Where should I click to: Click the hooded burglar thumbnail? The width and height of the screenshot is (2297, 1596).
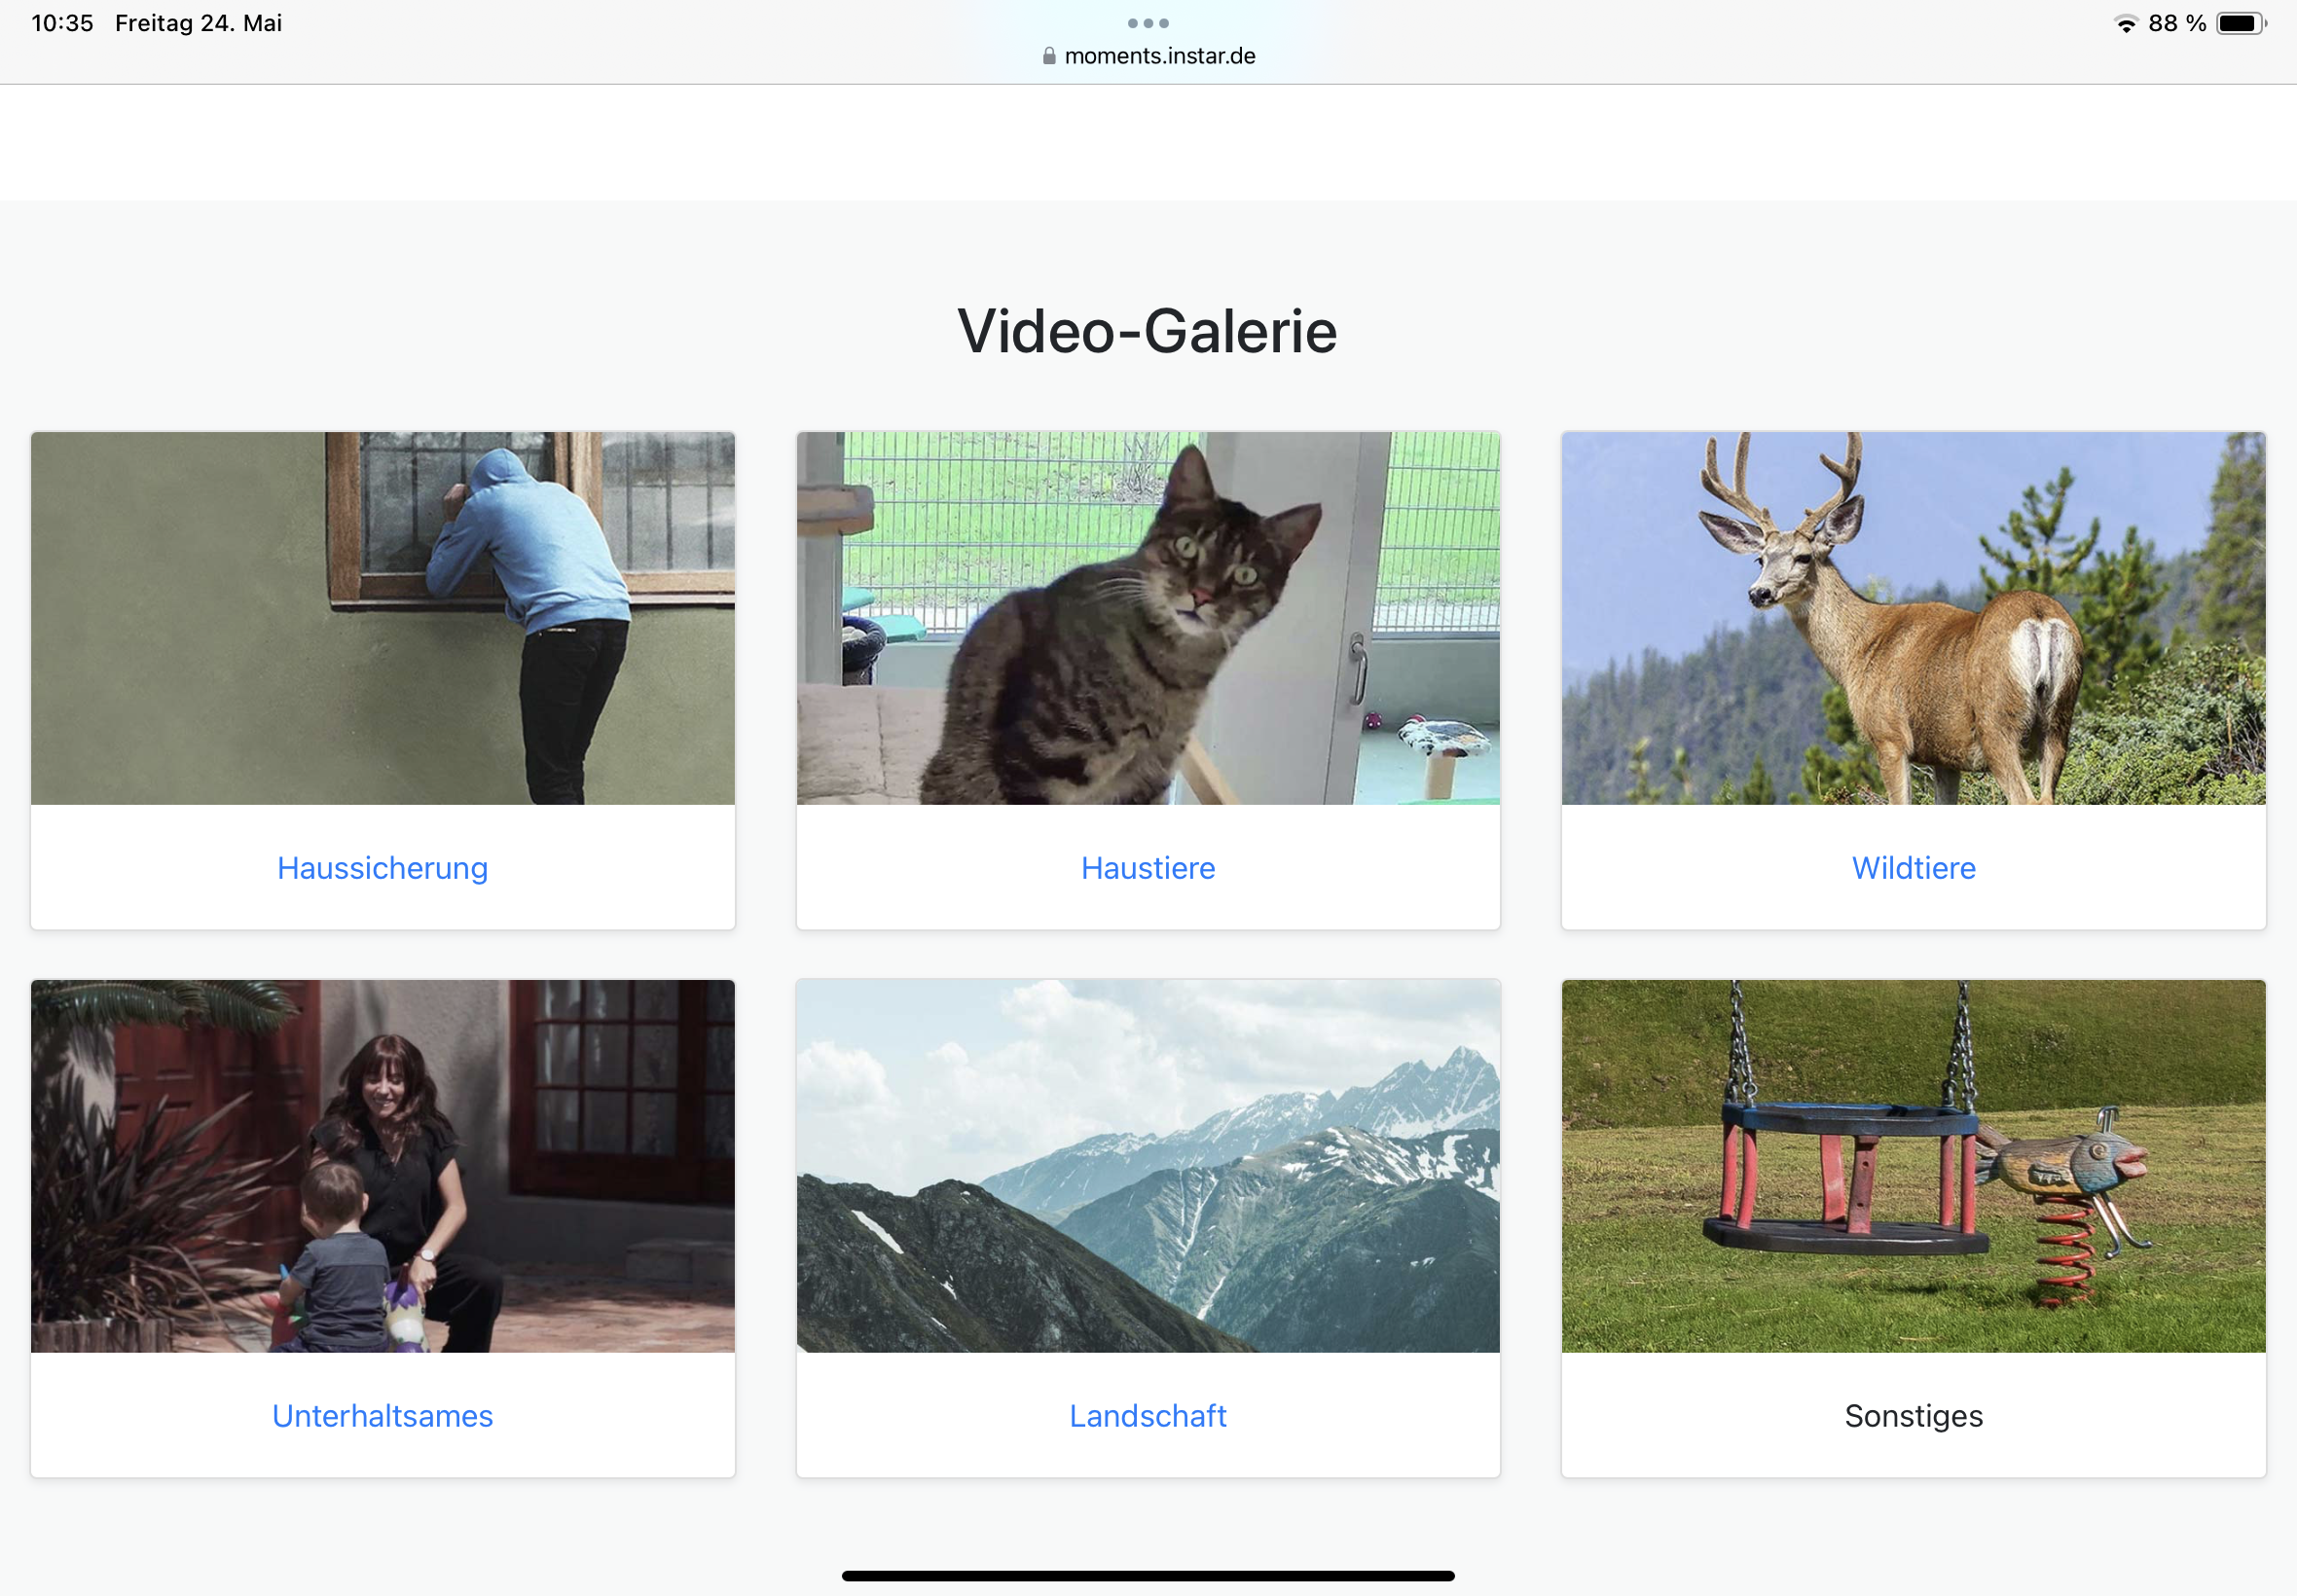[382, 618]
